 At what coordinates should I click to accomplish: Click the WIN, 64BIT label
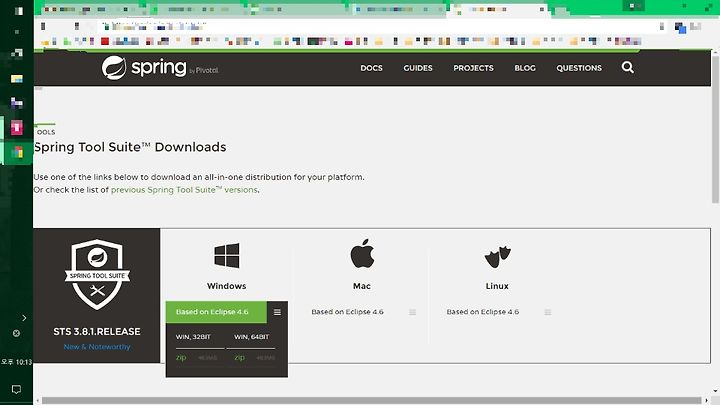[x=252, y=337]
